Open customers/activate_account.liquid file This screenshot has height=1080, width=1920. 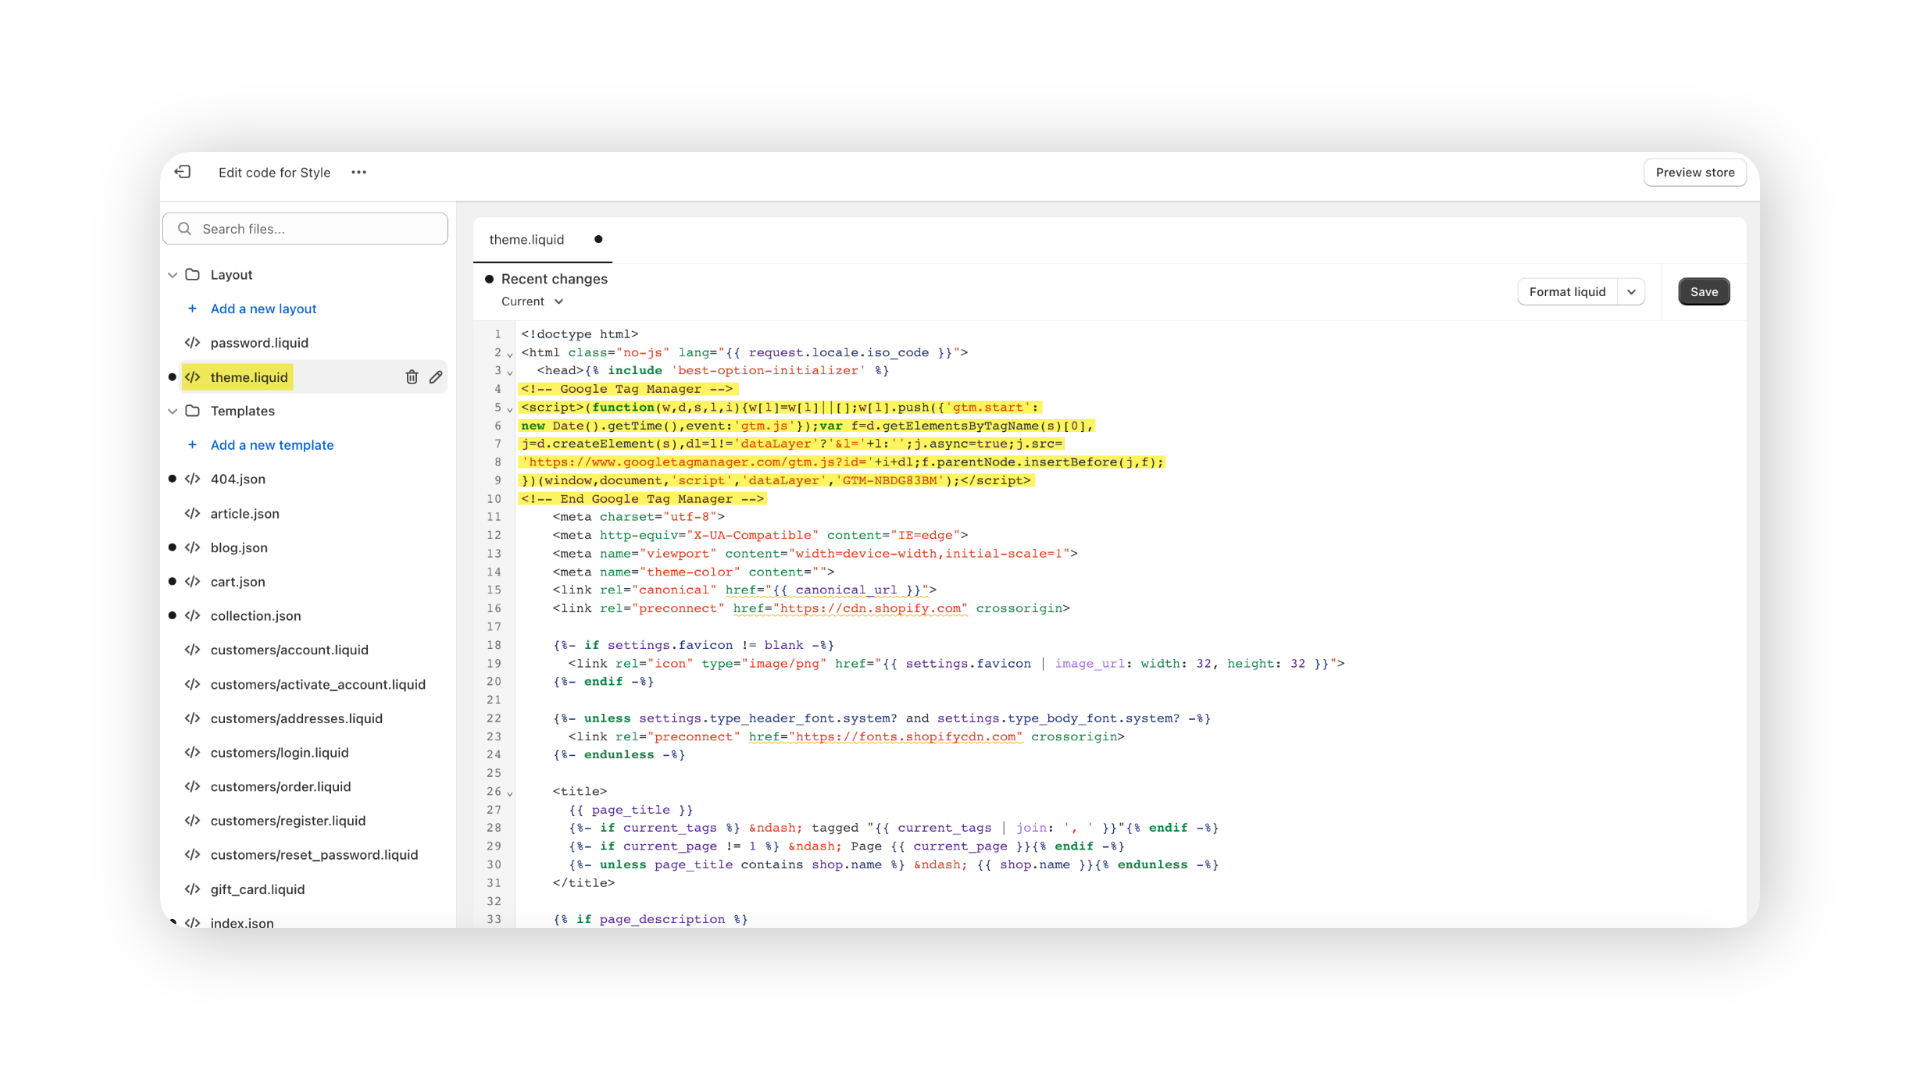pyautogui.click(x=318, y=684)
